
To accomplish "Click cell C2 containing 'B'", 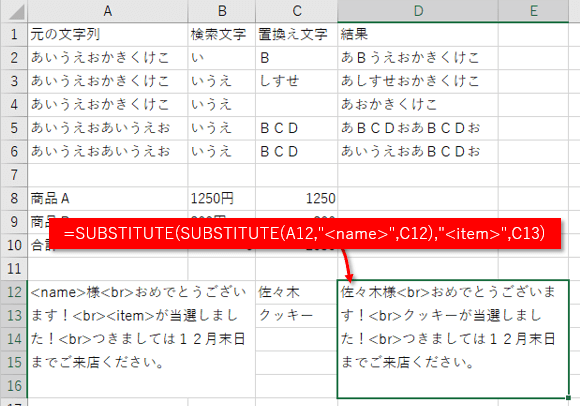I will coord(296,58).
